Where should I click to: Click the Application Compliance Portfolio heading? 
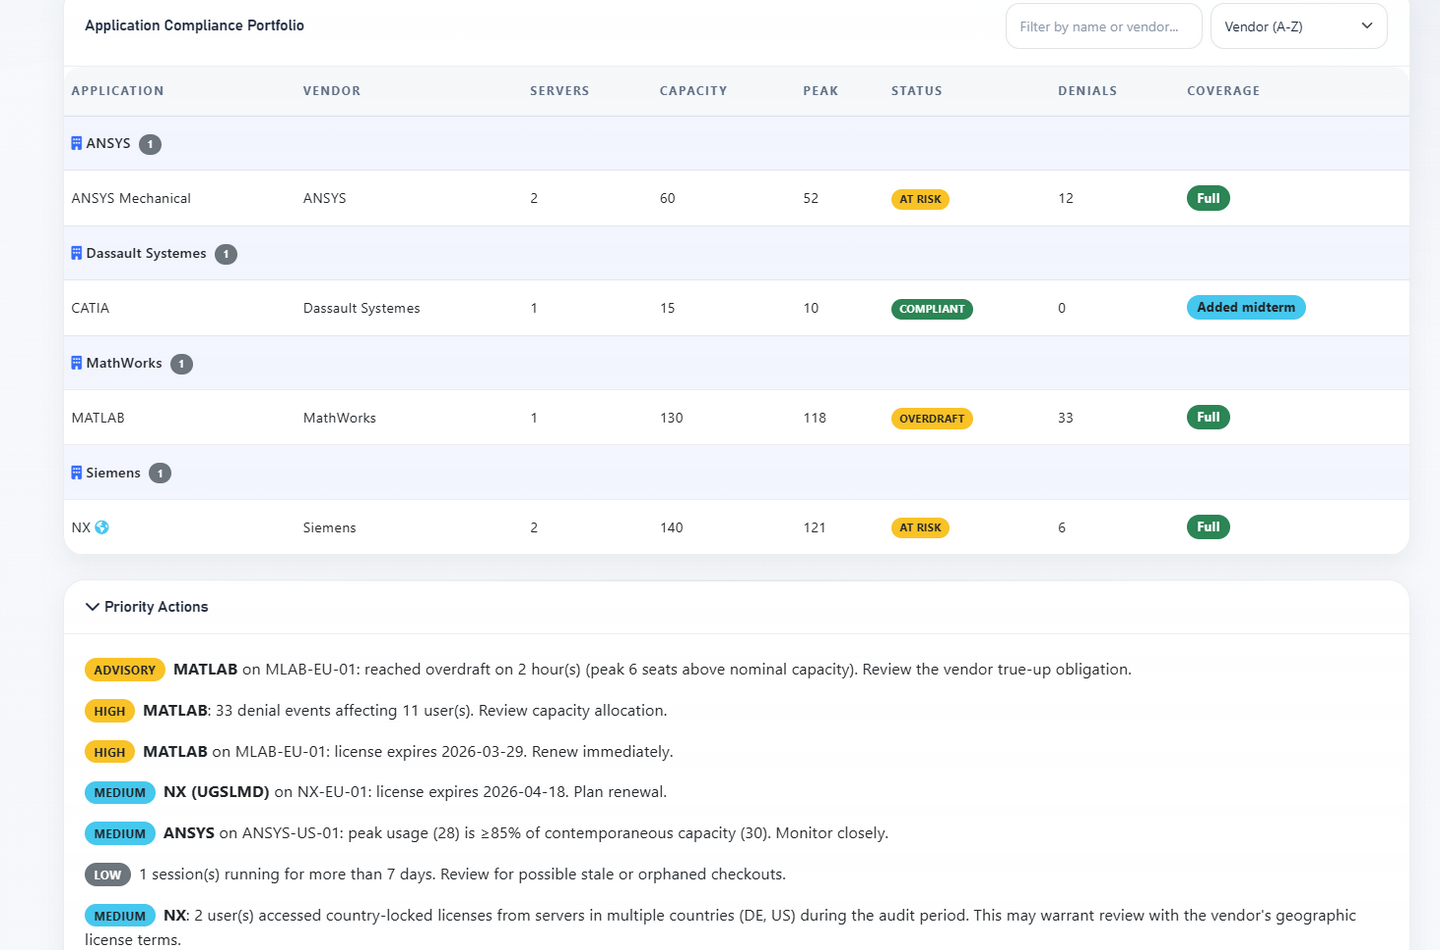194,26
